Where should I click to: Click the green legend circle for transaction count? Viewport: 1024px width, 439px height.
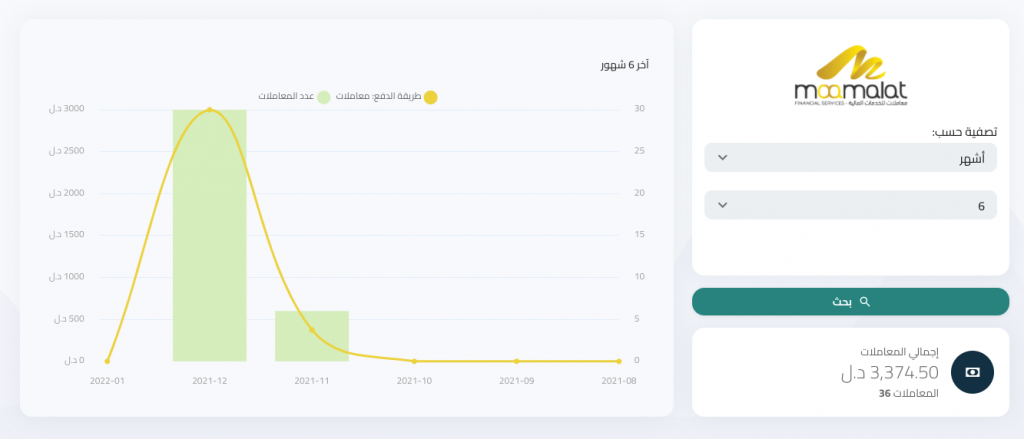coord(324,97)
